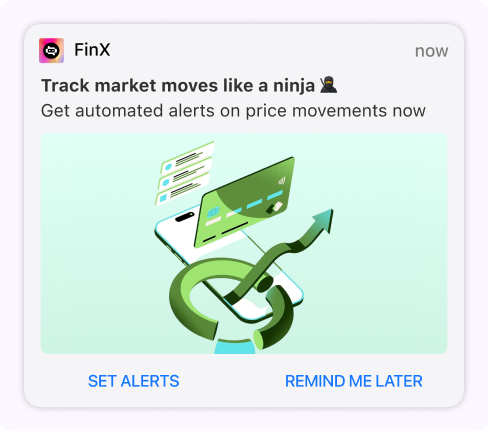Click the ninja emoji in the title
Image resolution: width=488 pixels, height=432 pixels.
(x=328, y=85)
